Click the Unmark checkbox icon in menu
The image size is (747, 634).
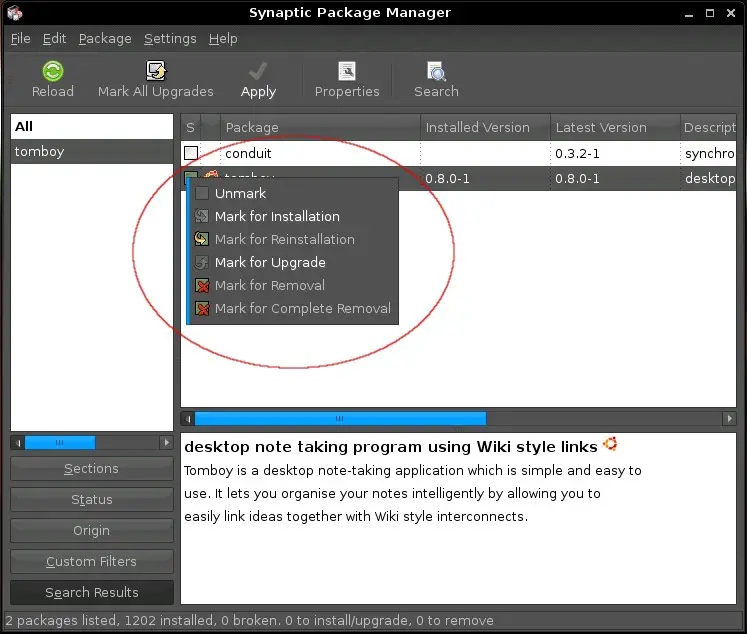pyautogui.click(x=202, y=193)
